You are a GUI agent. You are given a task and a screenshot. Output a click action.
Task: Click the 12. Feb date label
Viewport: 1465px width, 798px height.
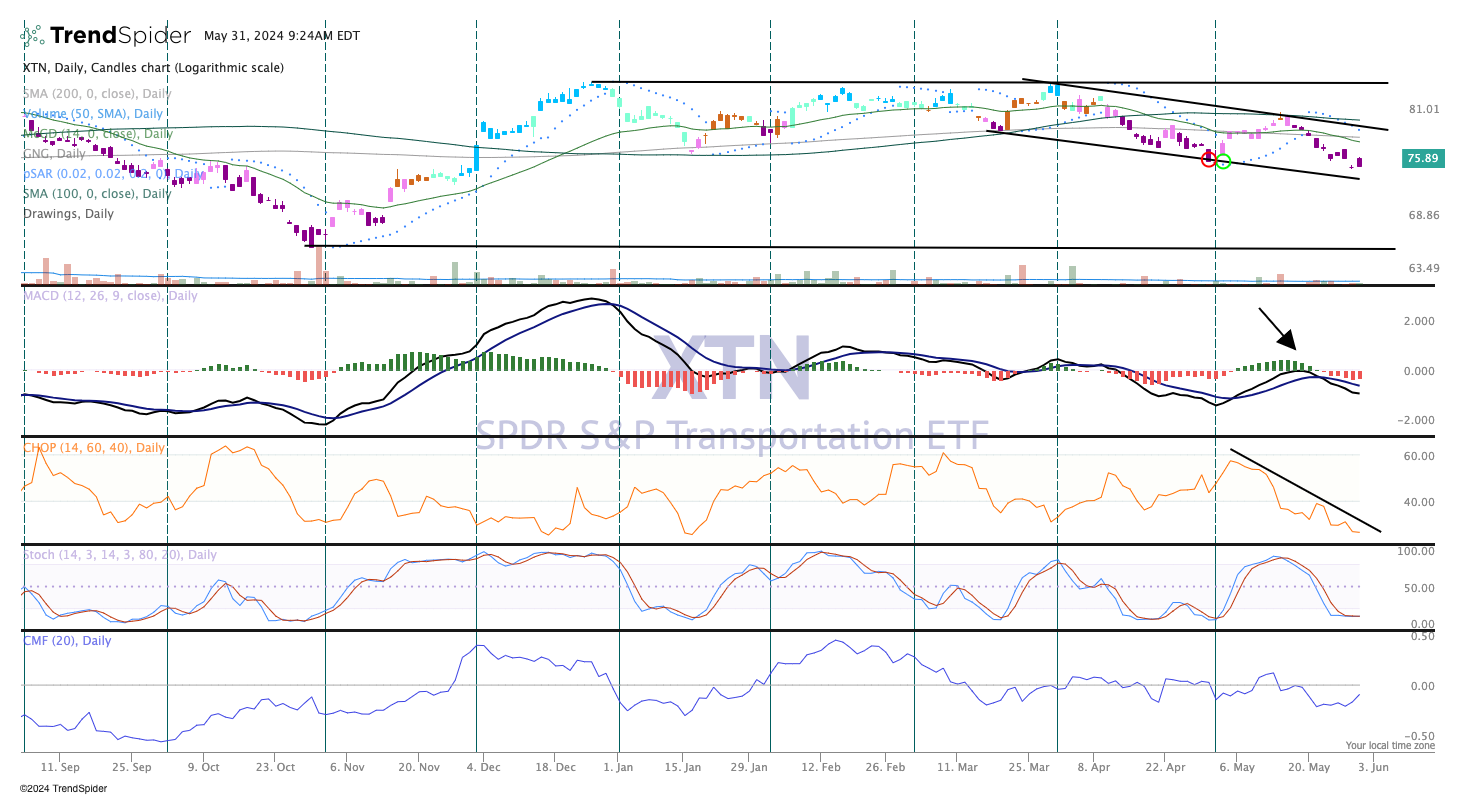[820, 767]
